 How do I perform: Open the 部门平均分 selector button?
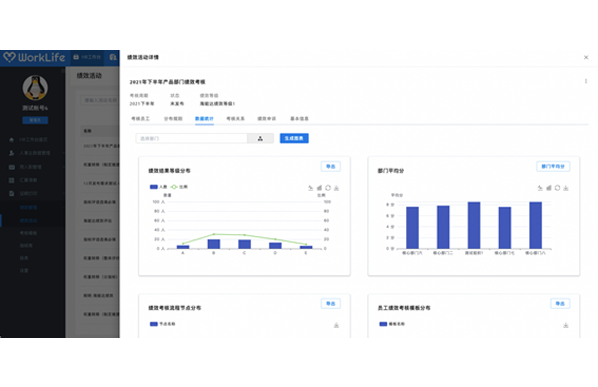(553, 166)
